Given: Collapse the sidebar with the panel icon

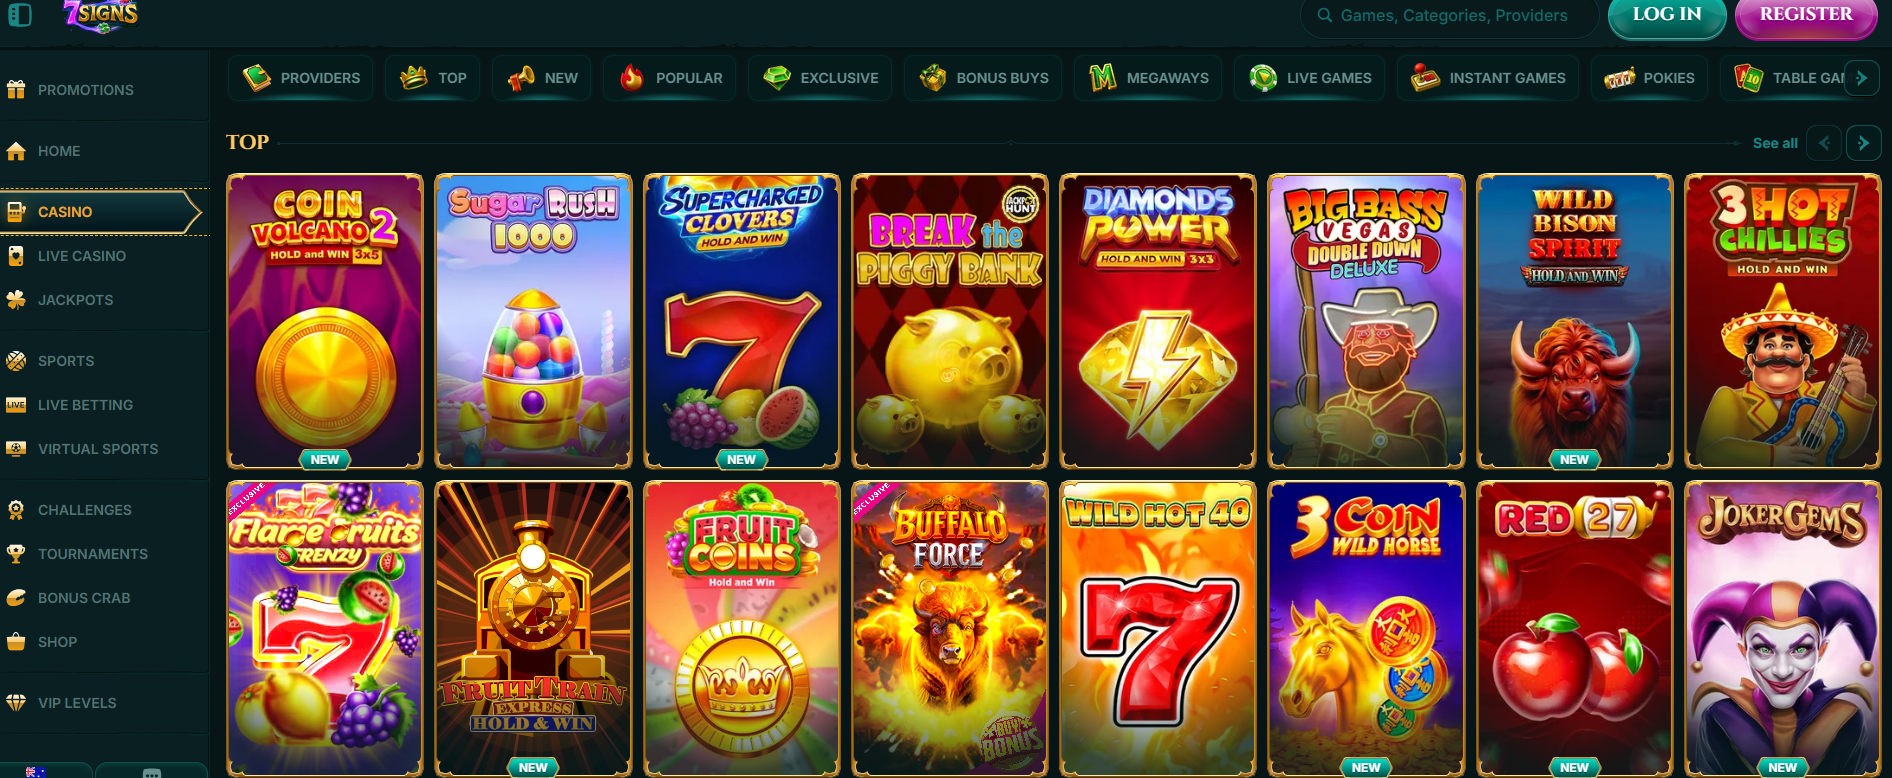Looking at the screenshot, I should click(x=20, y=15).
